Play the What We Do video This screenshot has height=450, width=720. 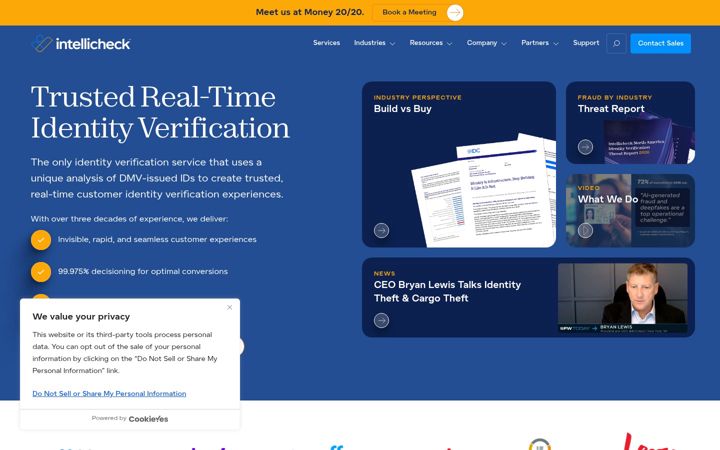pos(585,230)
